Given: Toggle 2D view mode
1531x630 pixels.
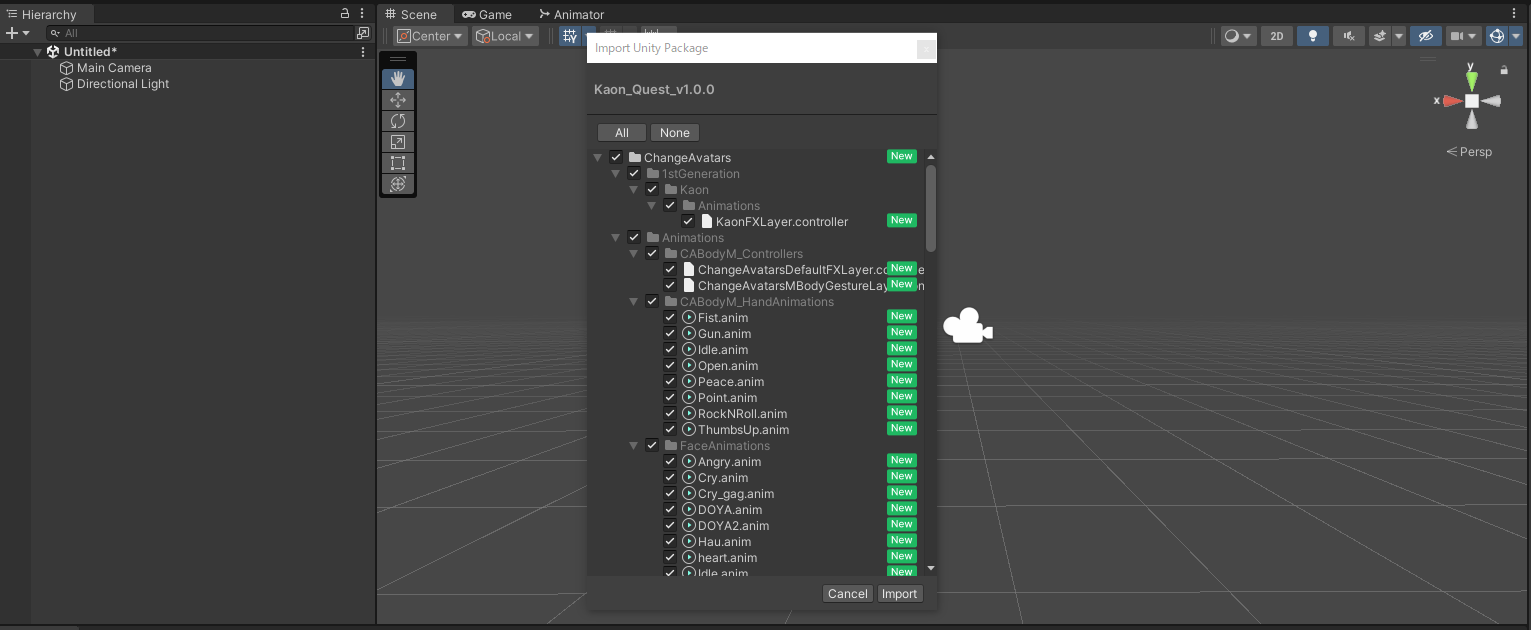Looking at the screenshot, I should coord(1277,36).
